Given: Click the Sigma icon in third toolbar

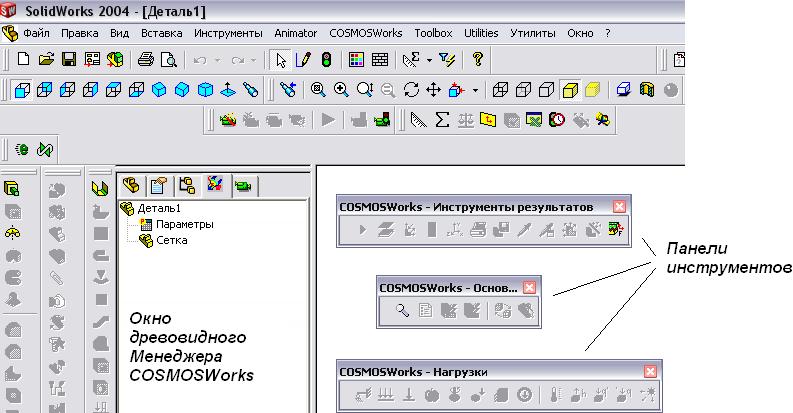Looking at the screenshot, I should [x=442, y=120].
